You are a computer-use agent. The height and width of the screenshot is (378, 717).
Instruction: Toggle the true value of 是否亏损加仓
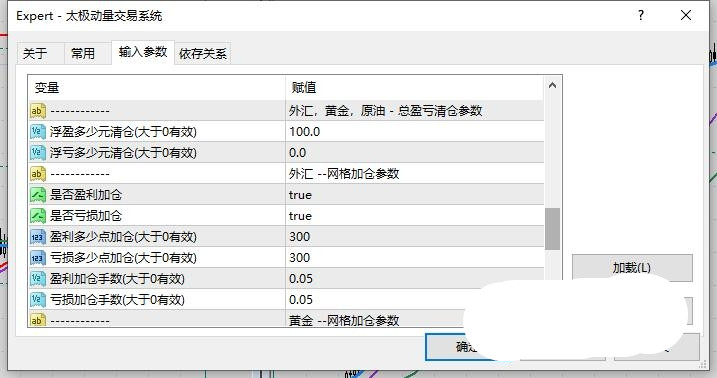[300, 216]
